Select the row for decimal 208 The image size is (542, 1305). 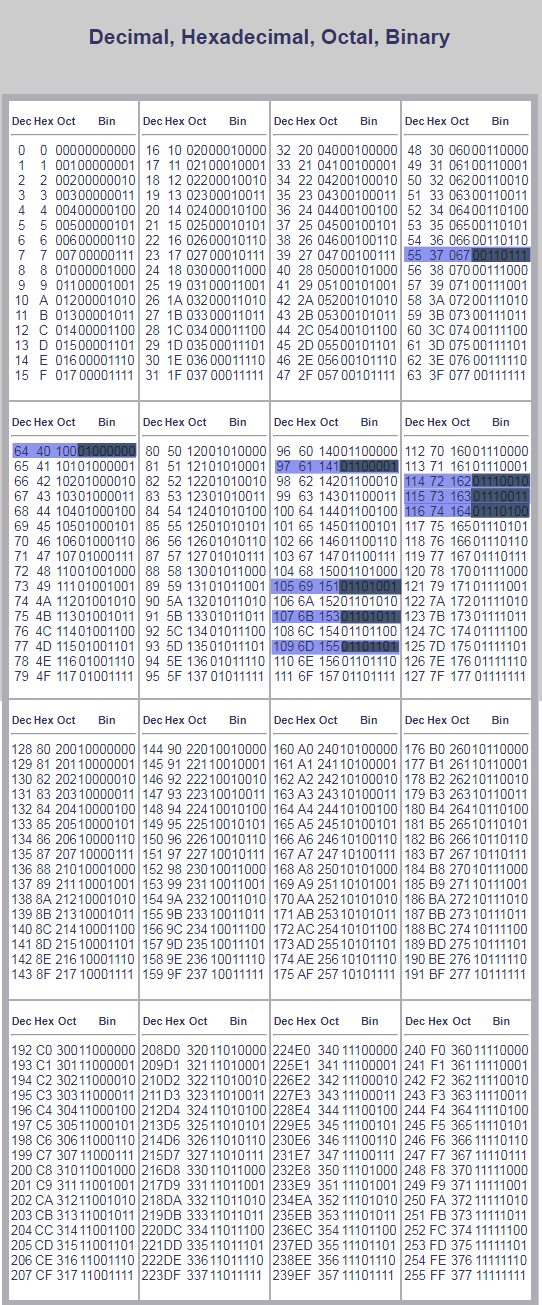click(x=205, y=1050)
